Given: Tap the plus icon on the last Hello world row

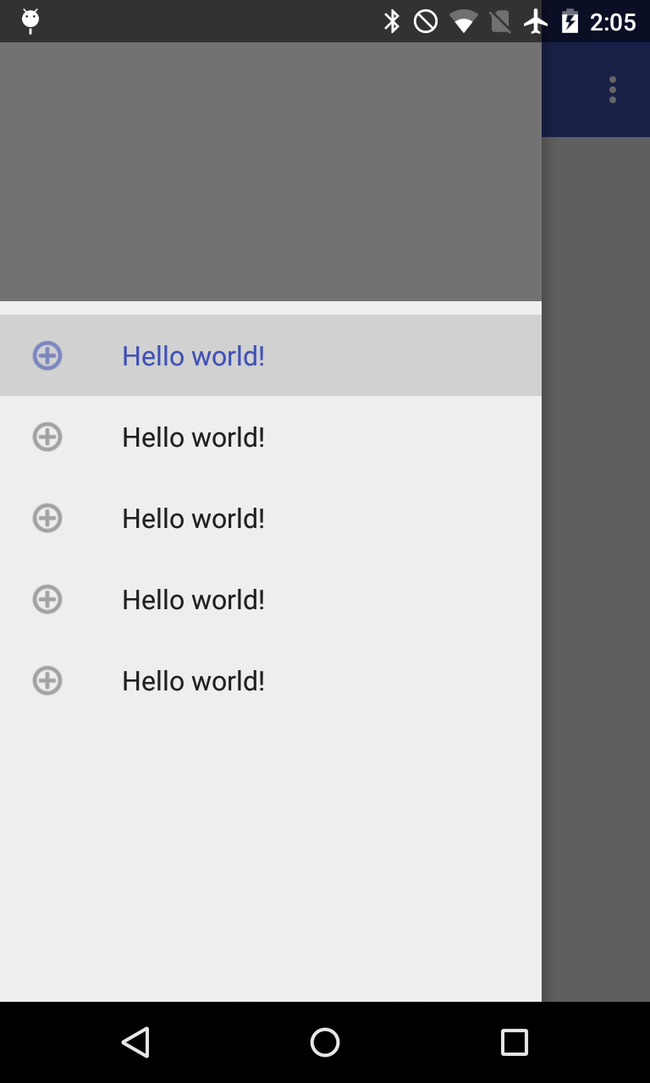Looking at the screenshot, I should 47,680.
